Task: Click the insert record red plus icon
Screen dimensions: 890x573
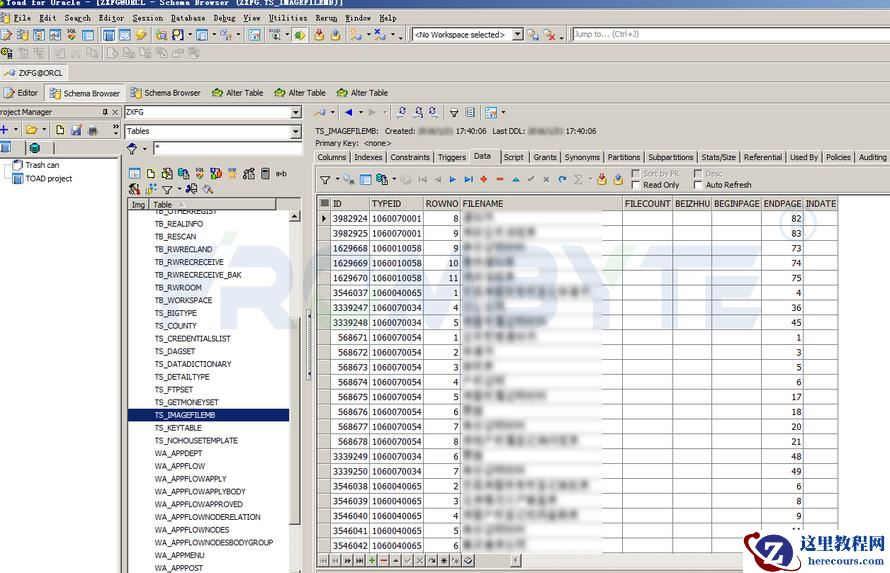Action: [x=484, y=180]
